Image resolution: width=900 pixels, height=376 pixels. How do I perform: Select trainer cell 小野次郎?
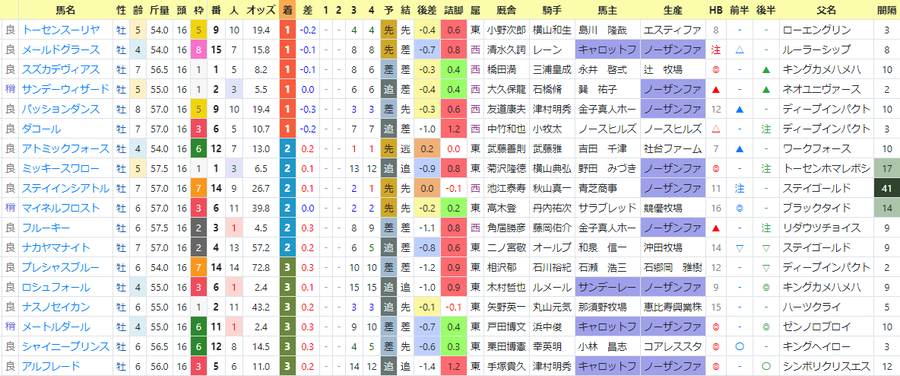pyautogui.click(x=507, y=30)
